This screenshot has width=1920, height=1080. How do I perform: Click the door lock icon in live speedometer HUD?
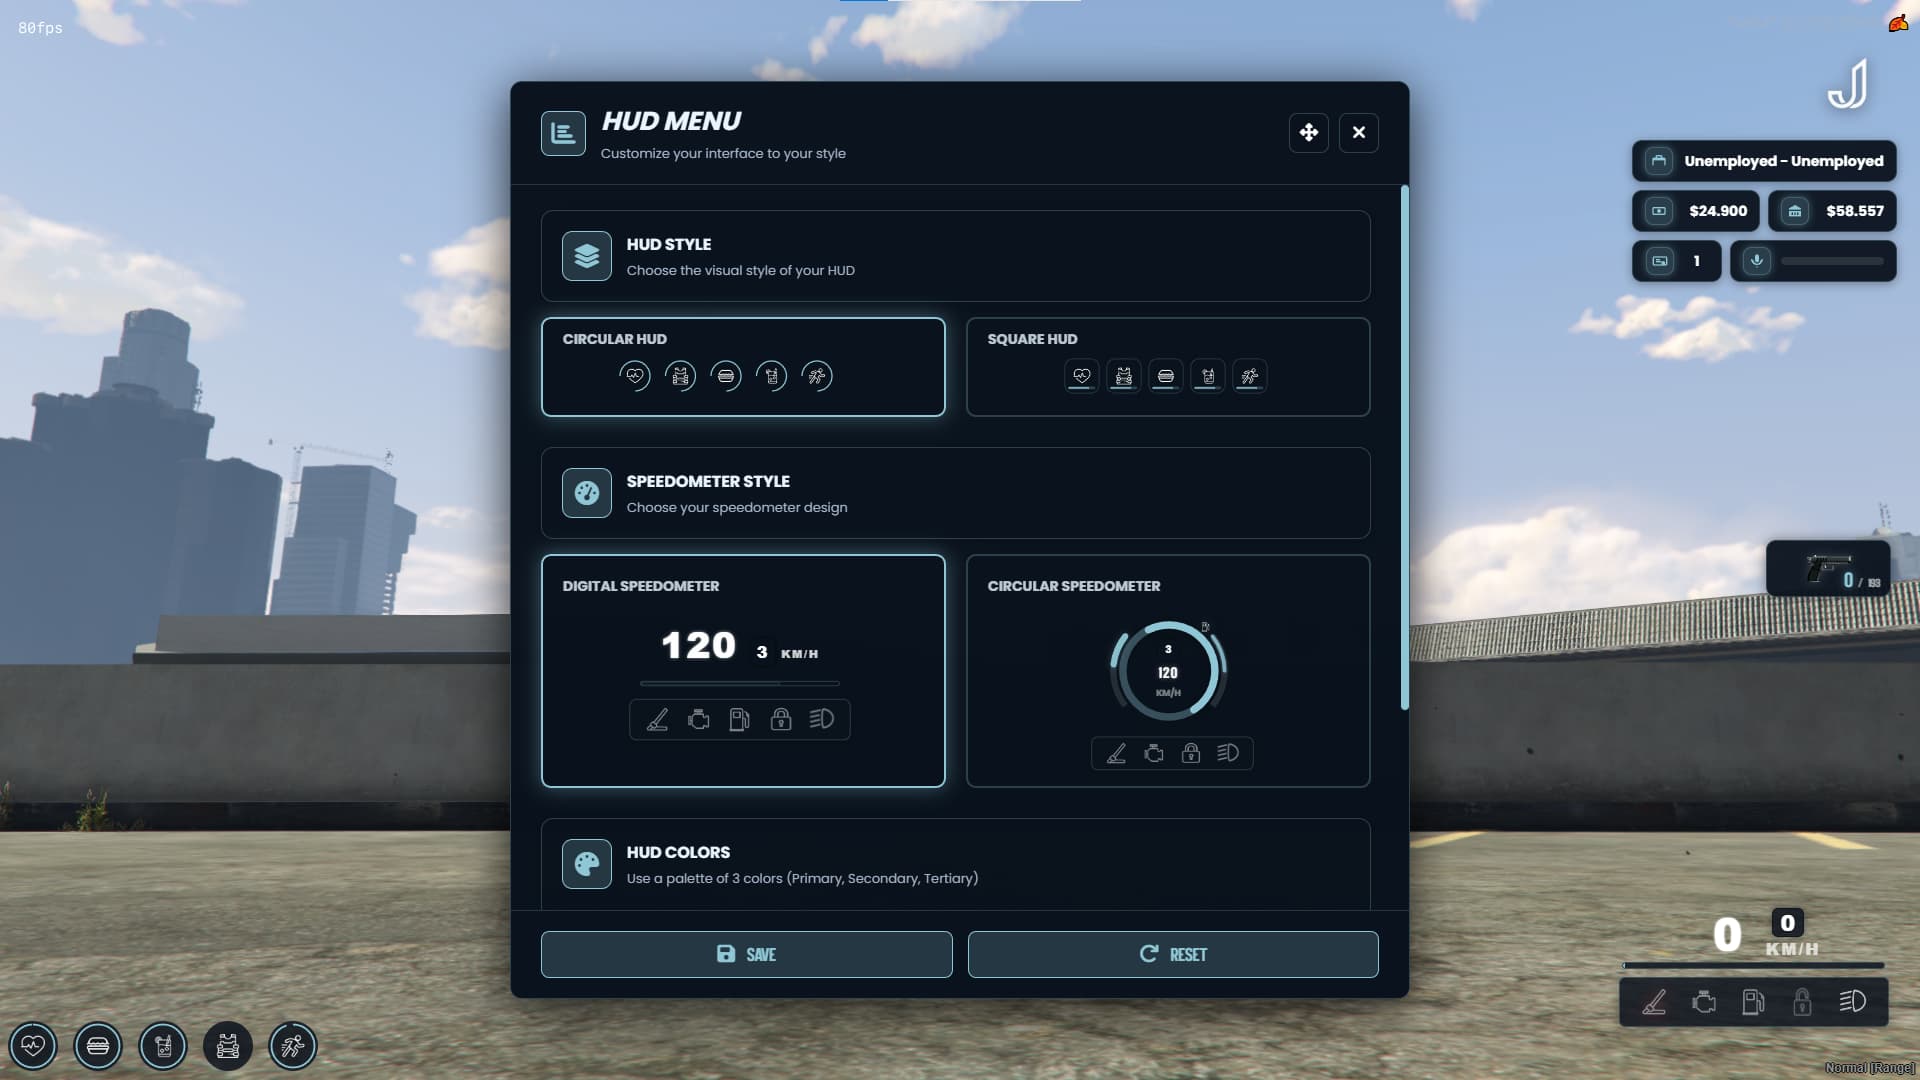[x=1802, y=1002]
